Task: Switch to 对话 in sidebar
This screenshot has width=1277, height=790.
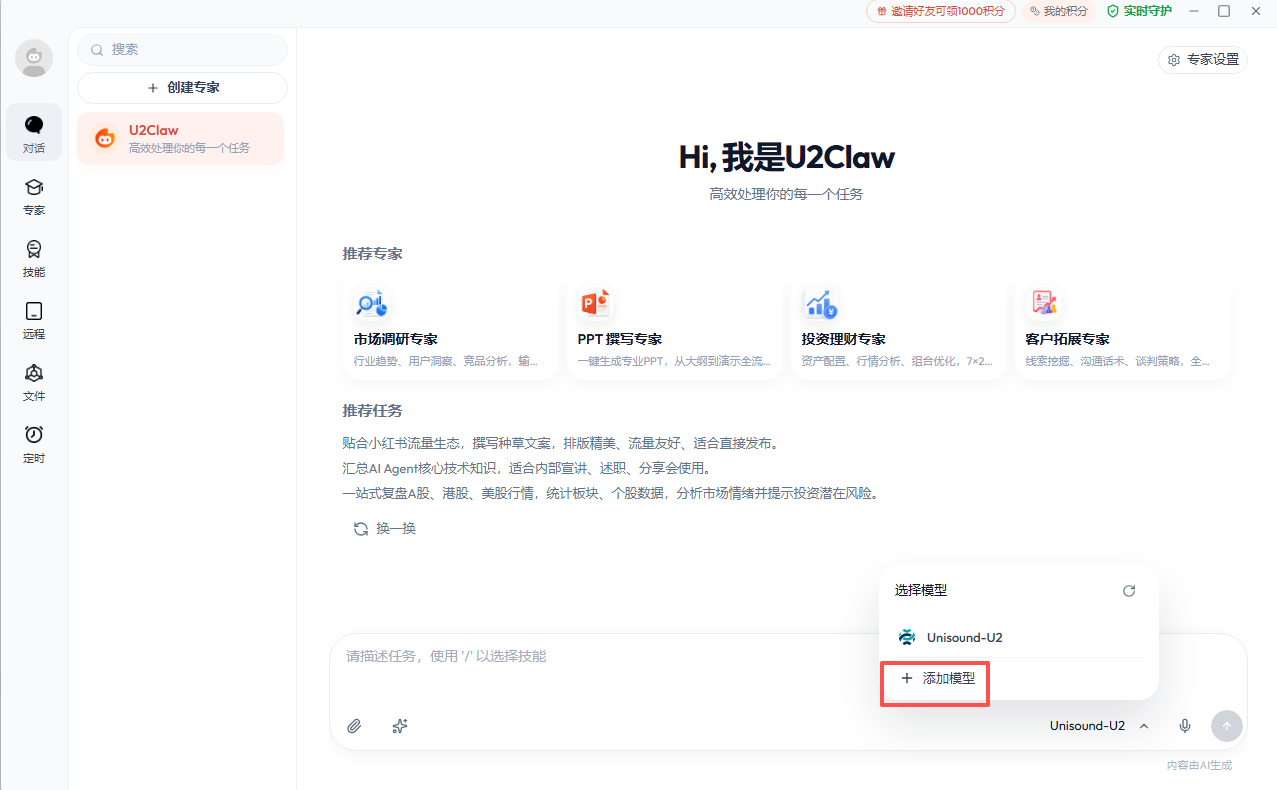Action: [x=34, y=133]
